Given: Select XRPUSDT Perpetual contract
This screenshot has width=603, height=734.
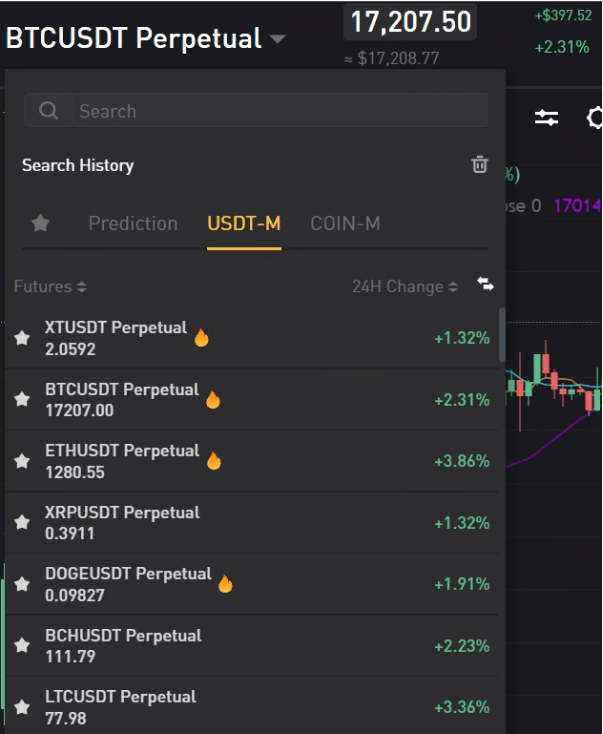Looking at the screenshot, I should coord(122,522).
